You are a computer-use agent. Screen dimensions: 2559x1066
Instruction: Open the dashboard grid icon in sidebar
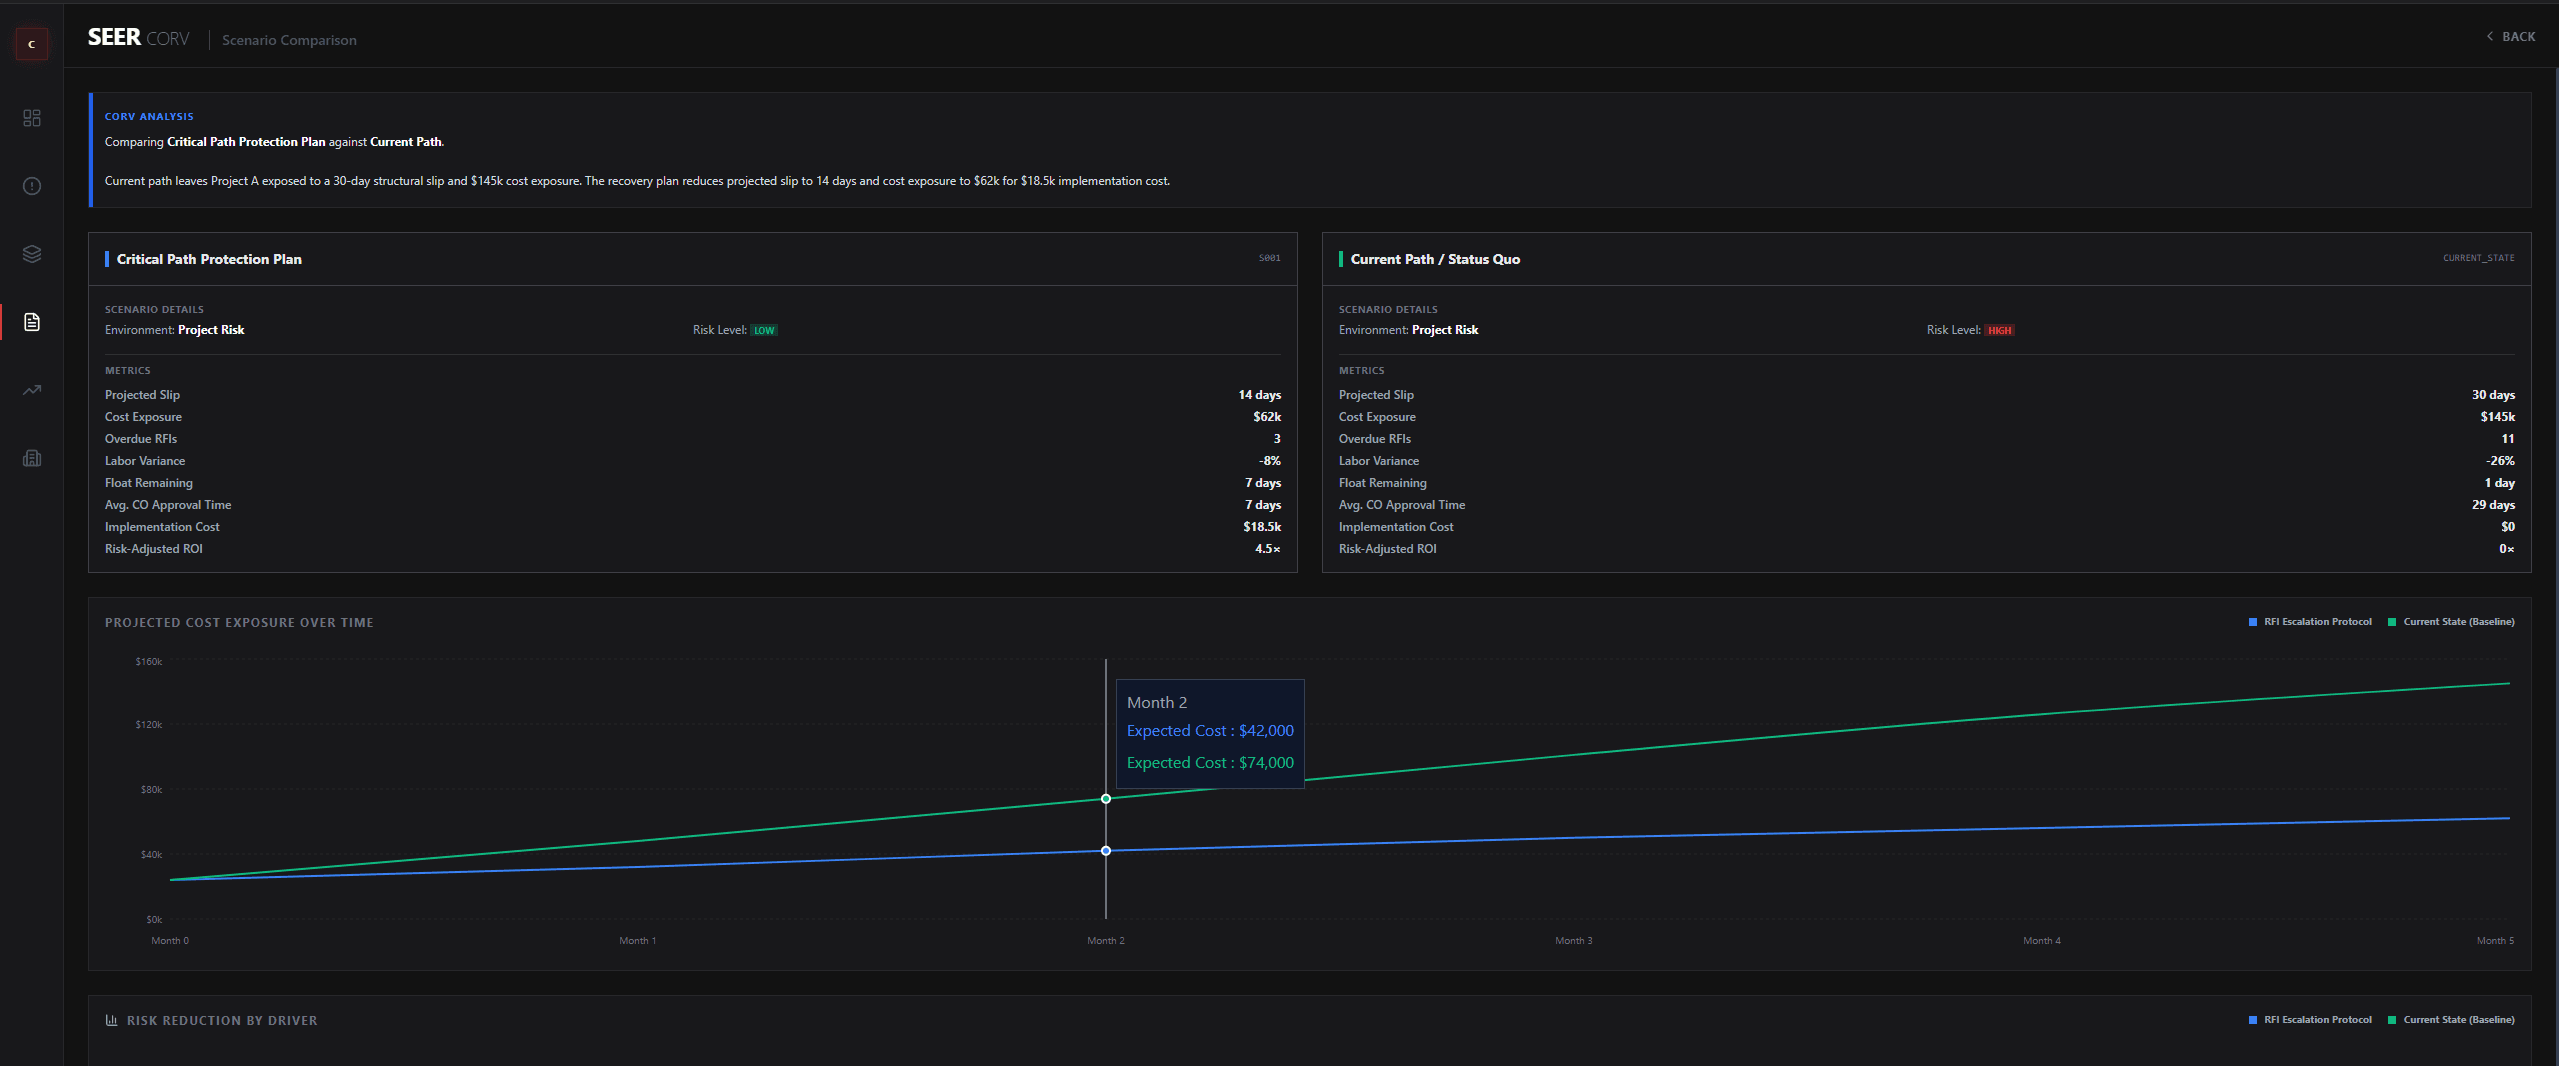click(x=32, y=118)
